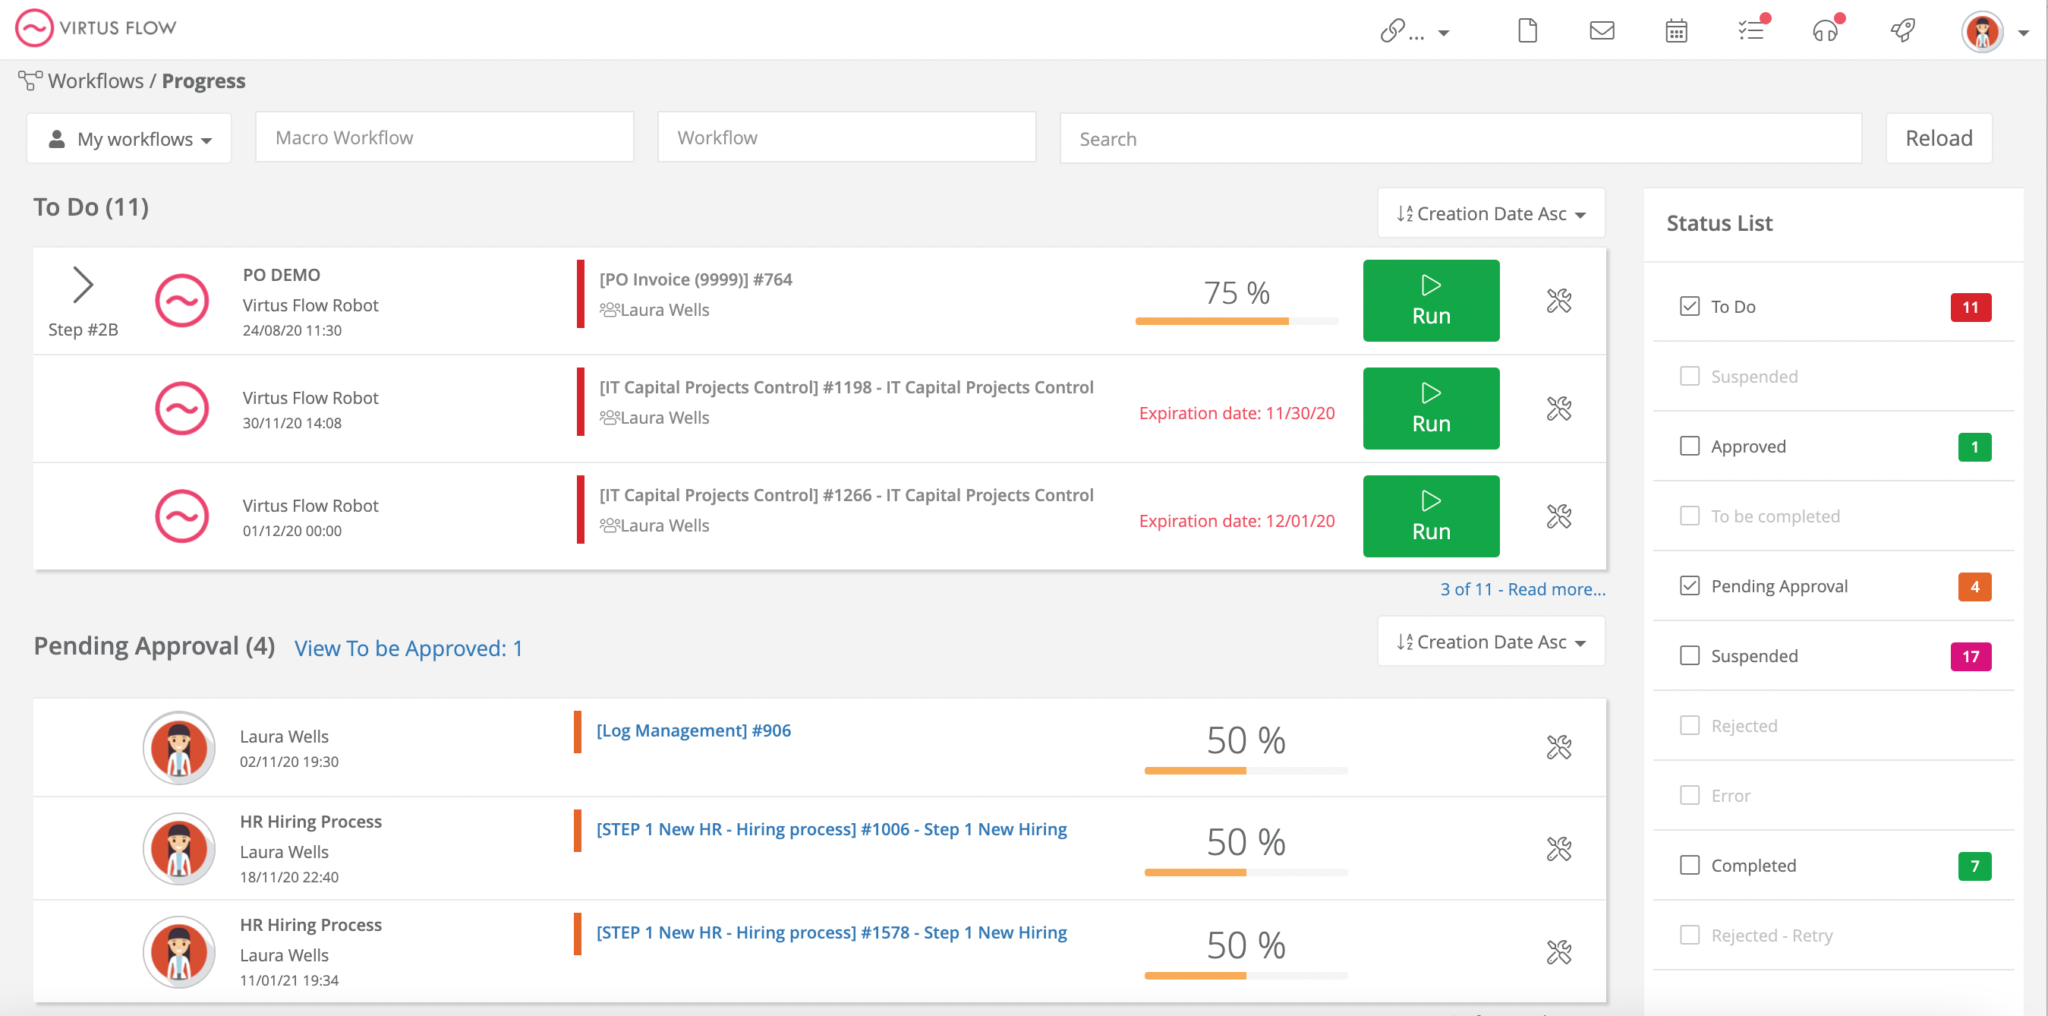Screen dimensions: 2048x1016
Task: Click the rocket launch icon in the header
Action: coord(1902,30)
